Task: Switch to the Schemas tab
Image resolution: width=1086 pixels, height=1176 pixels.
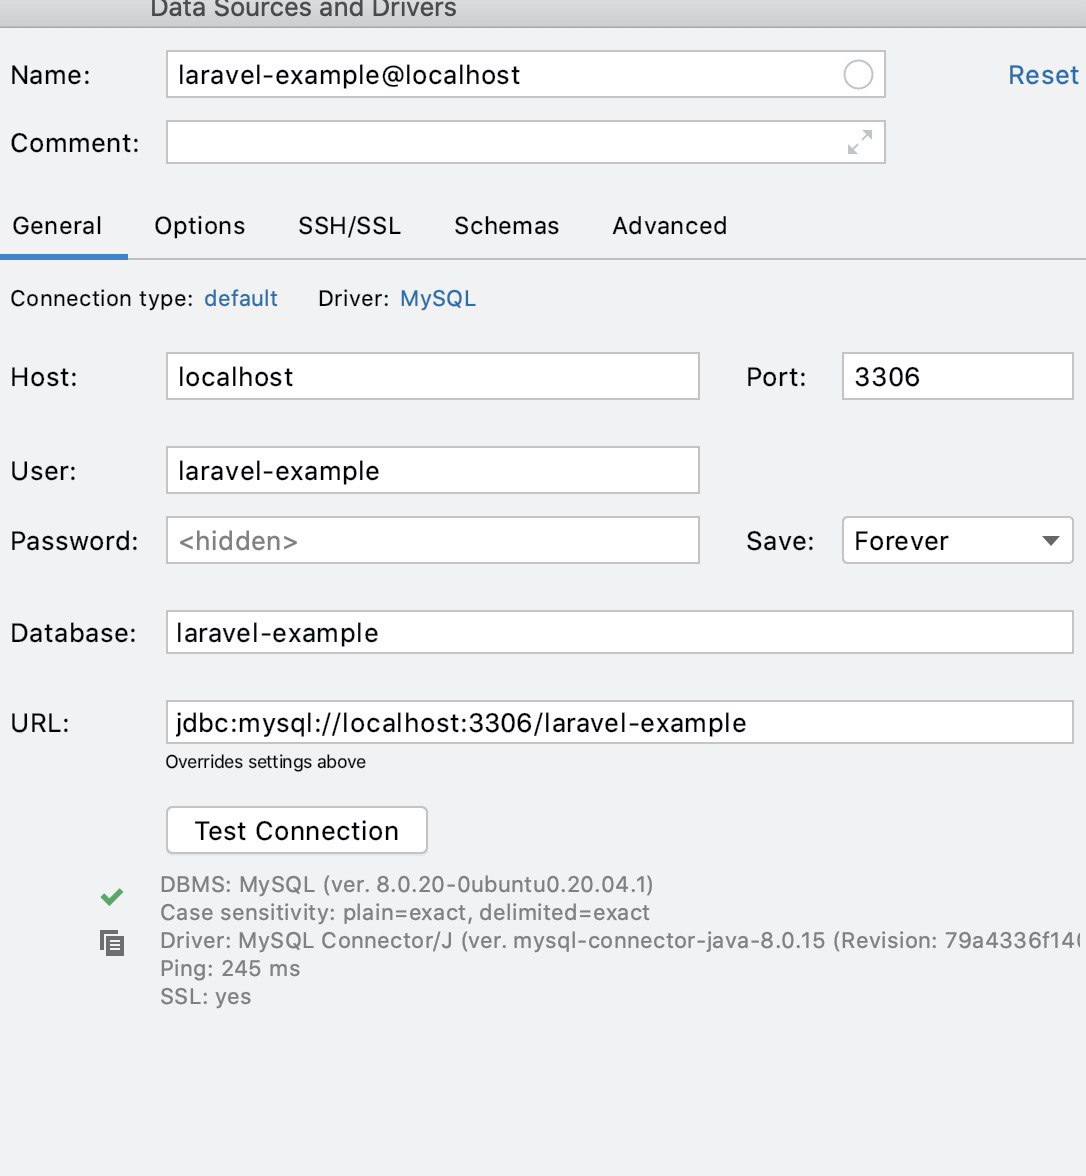Action: (x=507, y=226)
